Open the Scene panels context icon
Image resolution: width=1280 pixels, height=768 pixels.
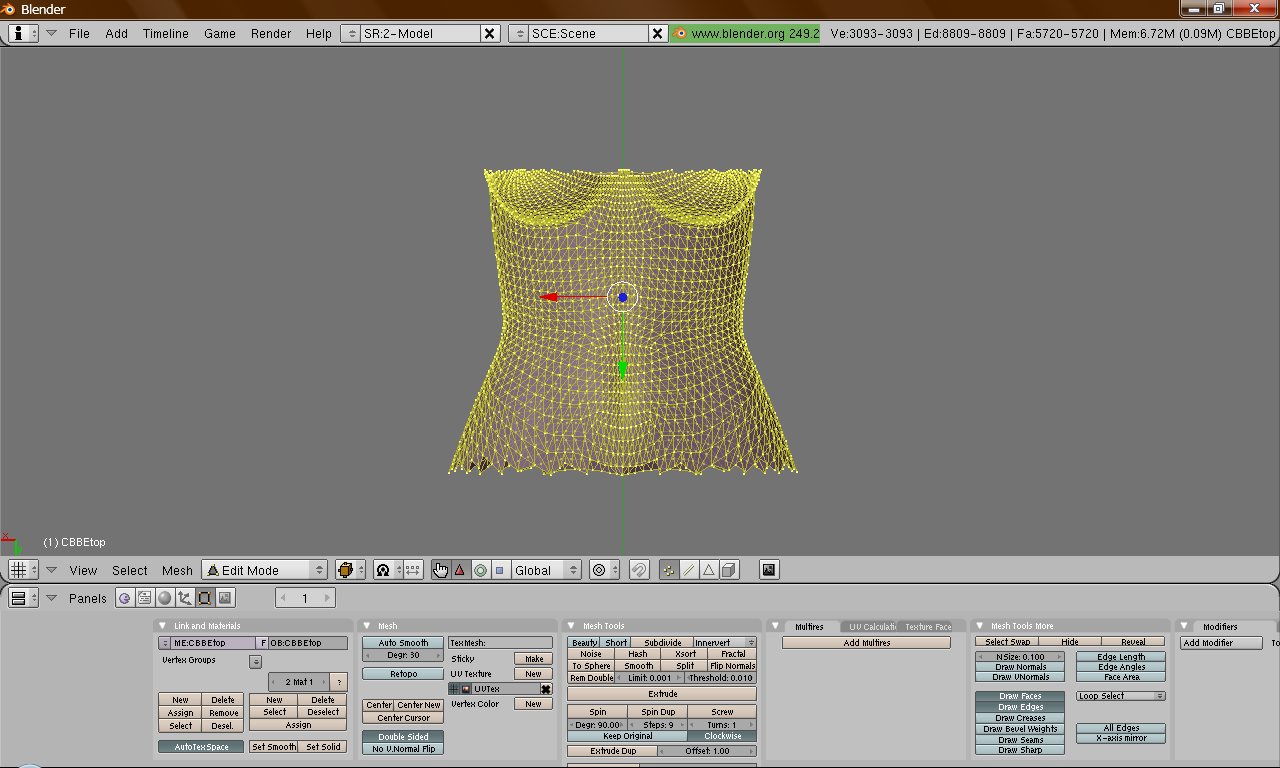(x=225, y=598)
